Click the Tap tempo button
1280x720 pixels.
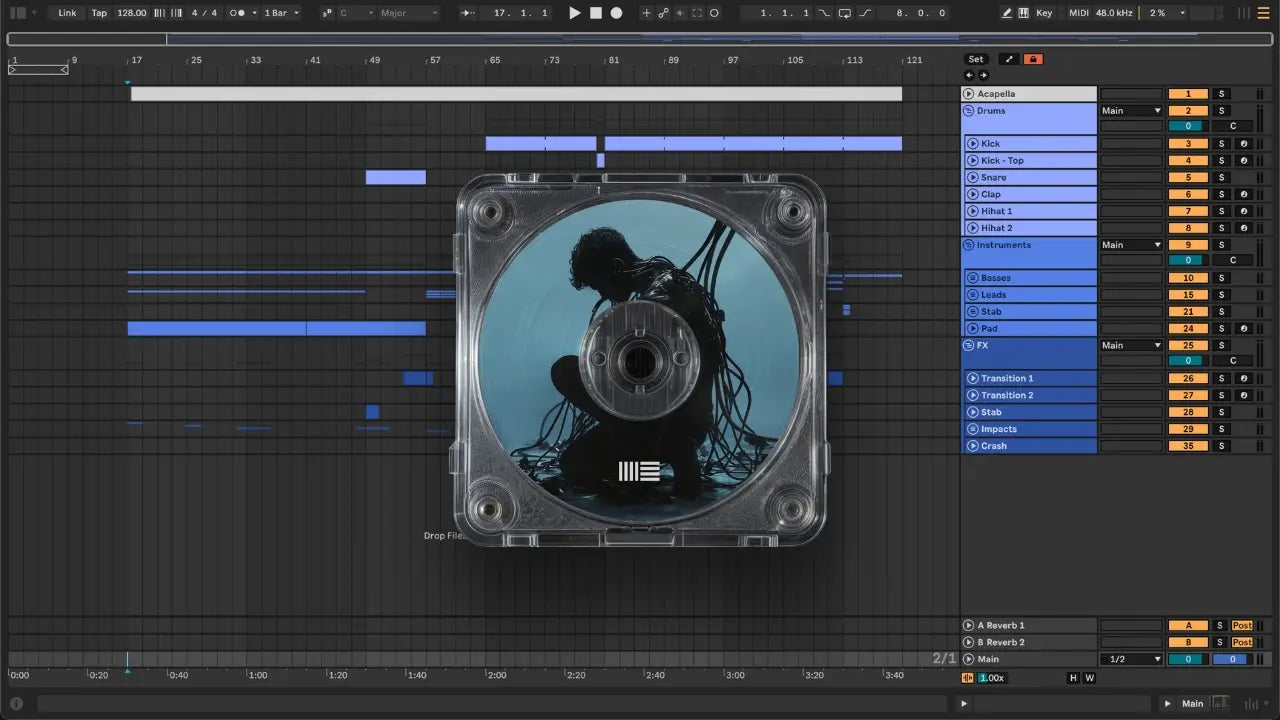coord(99,13)
